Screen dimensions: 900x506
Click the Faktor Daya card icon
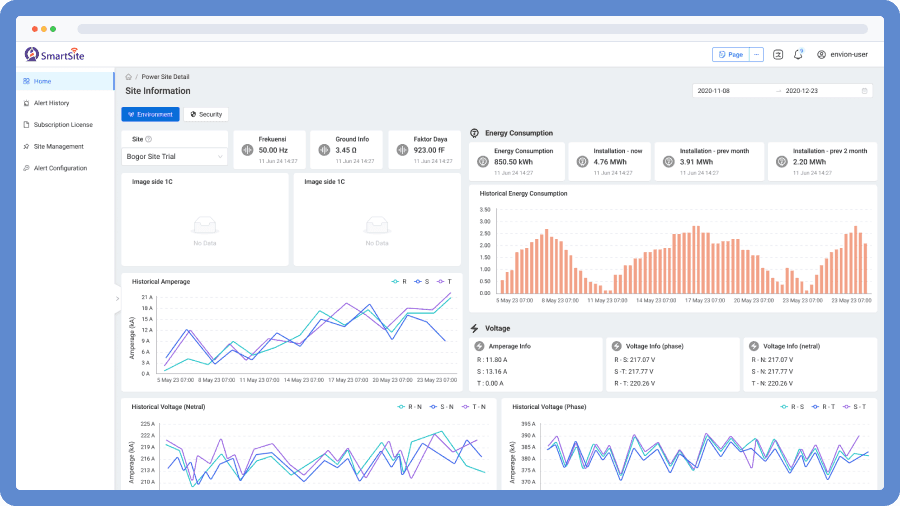402,150
